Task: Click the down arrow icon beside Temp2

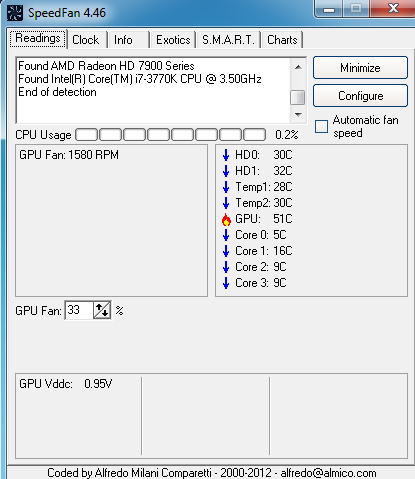Action: click(x=226, y=203)
